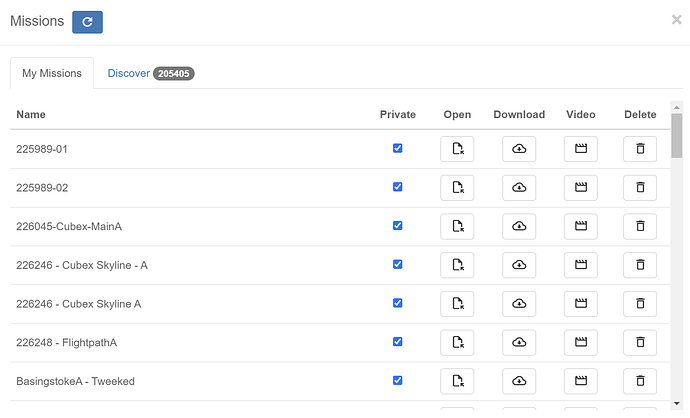Toggle Private for BasingstokeA - Tweeked
This screenshot has height=418, width=690.
click(x=397, y=381)
